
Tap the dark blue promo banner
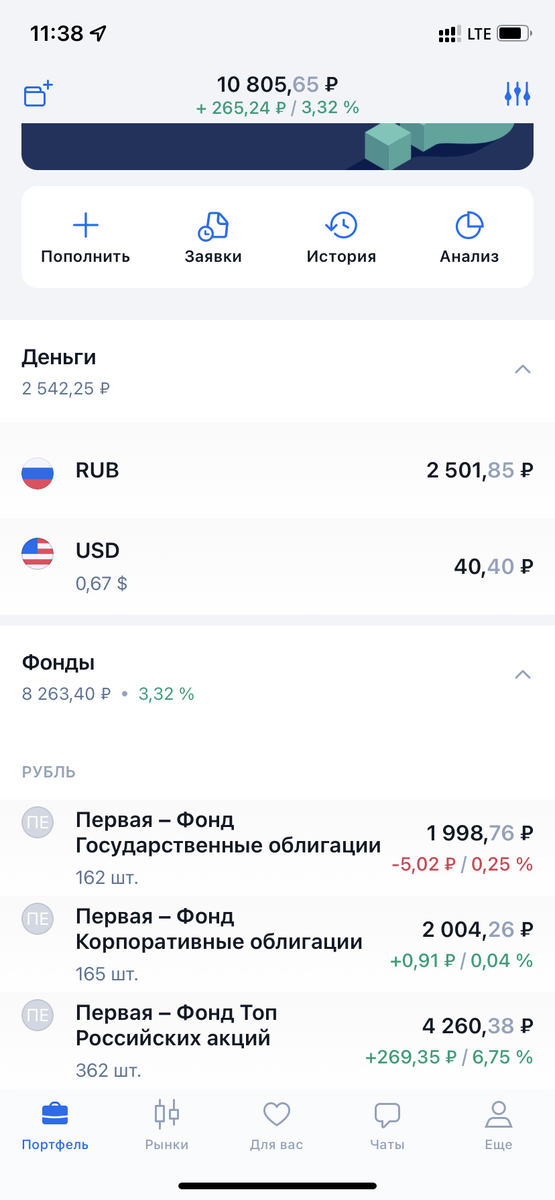click(277, 146)
